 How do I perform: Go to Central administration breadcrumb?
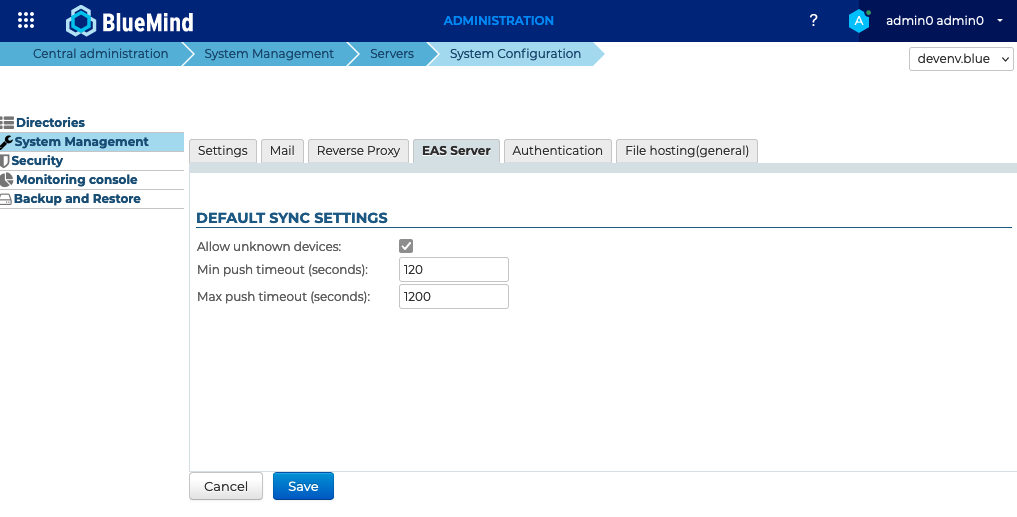[x=100, y=54]
